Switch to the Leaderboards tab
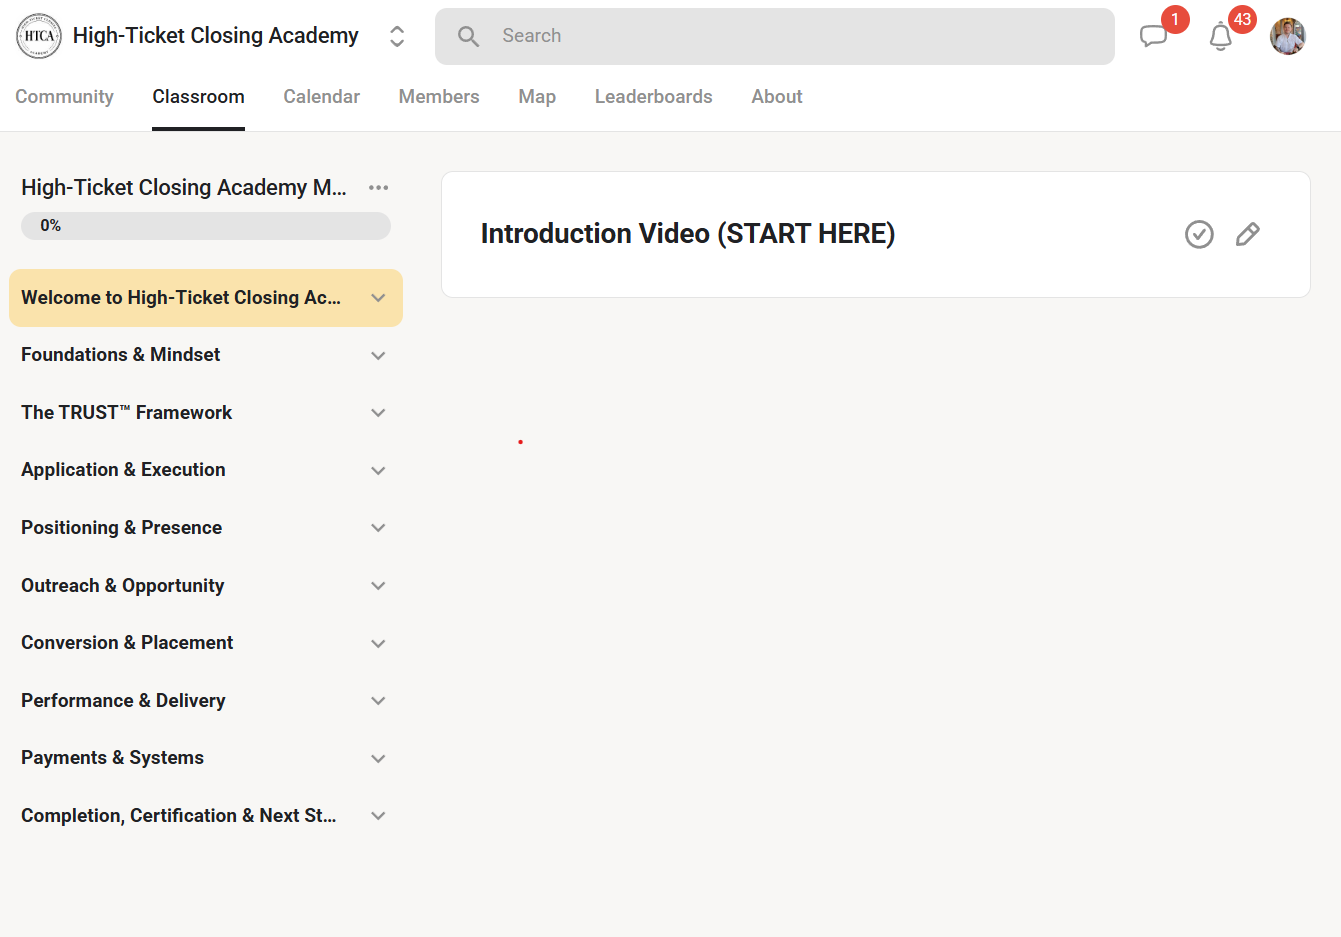The height and width of the screenshot is (937, 1341). [654, 97]
